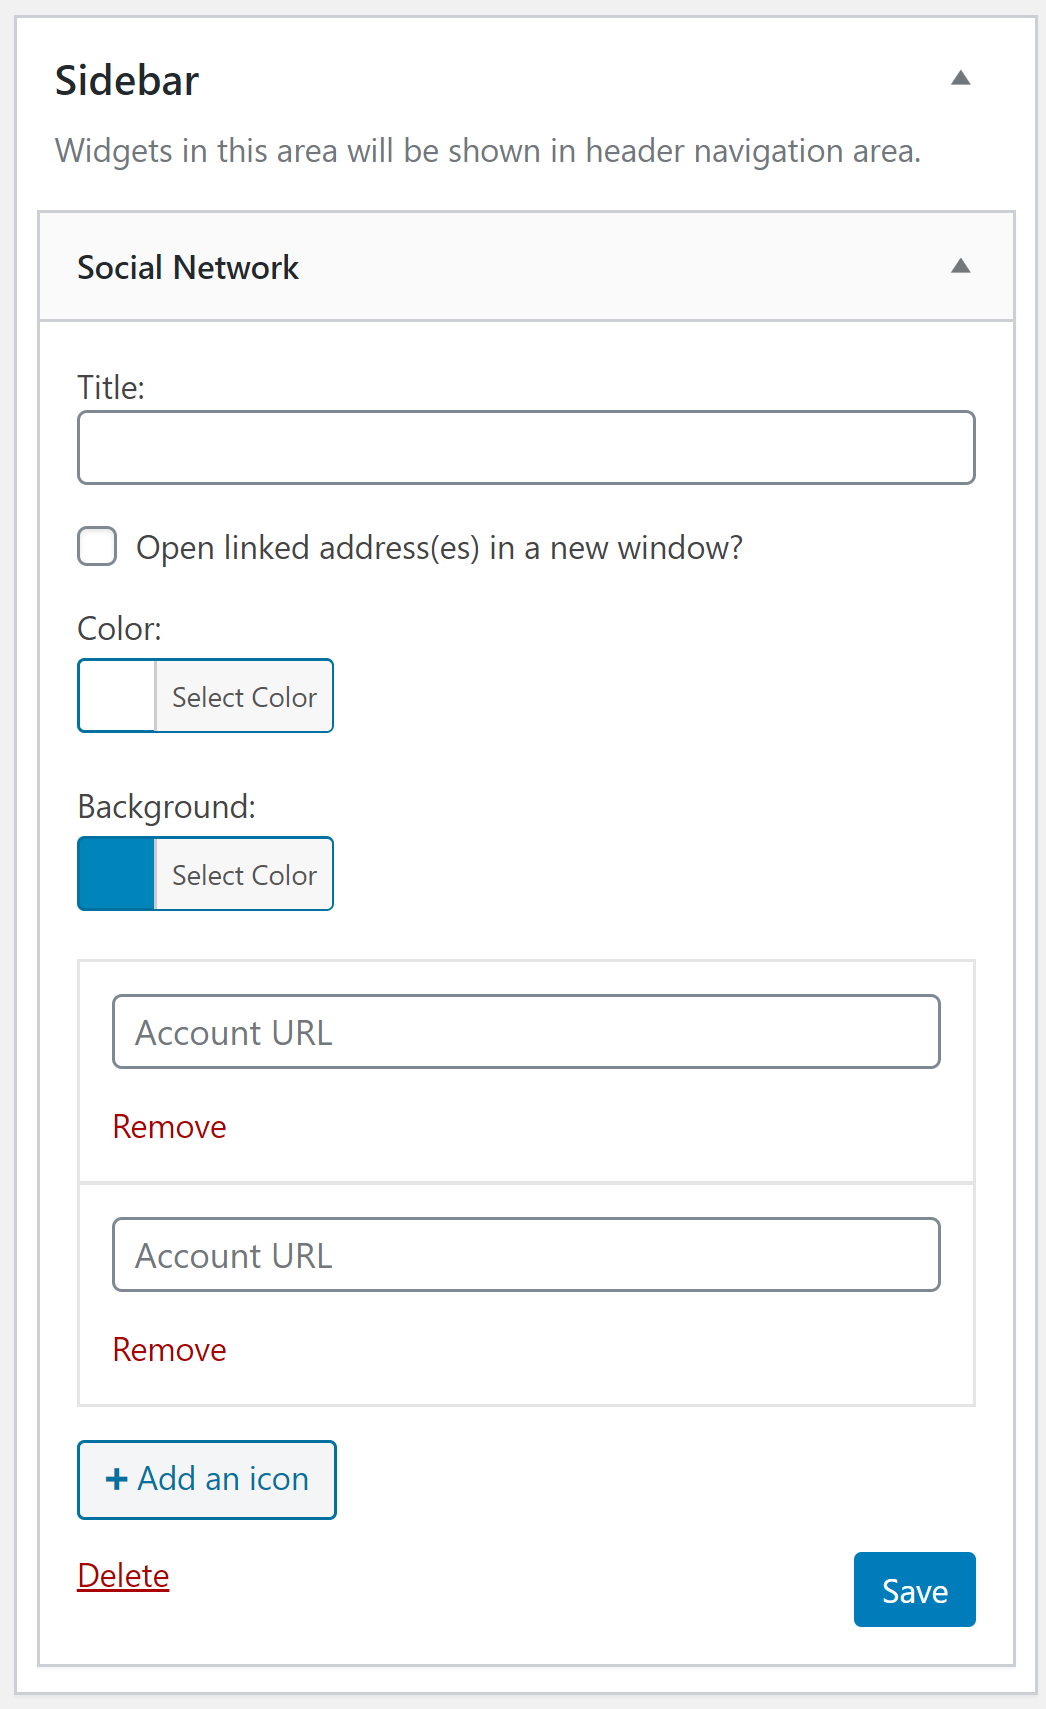1046x1709 pixels.
Task: Click the 'Open linked address(es)' label text
Action: (439, 548)
